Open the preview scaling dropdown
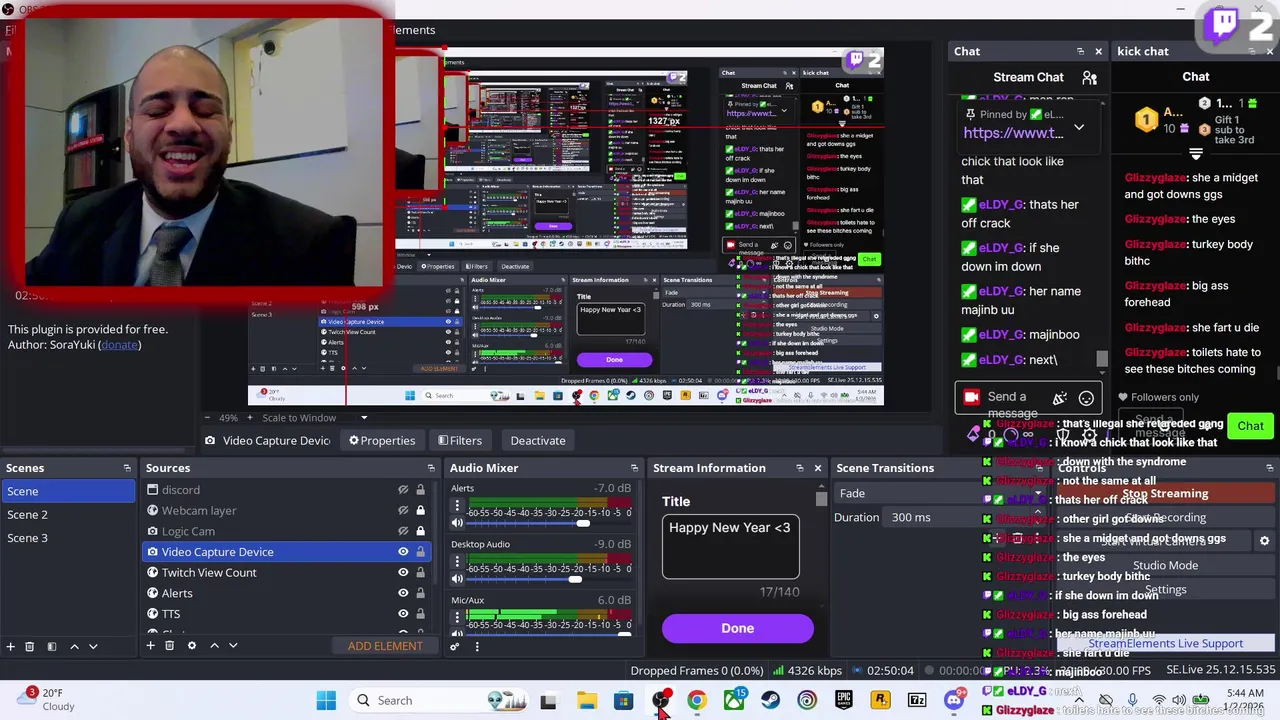The width and height of the screenshot is (1280, 720). click(x=364, y=418)
